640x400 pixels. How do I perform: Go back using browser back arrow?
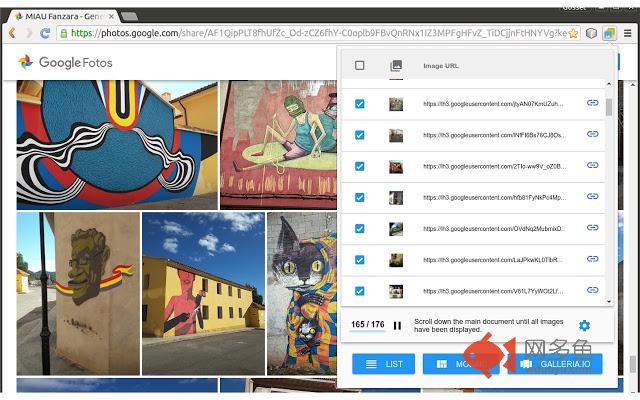[x=12, y=33]
